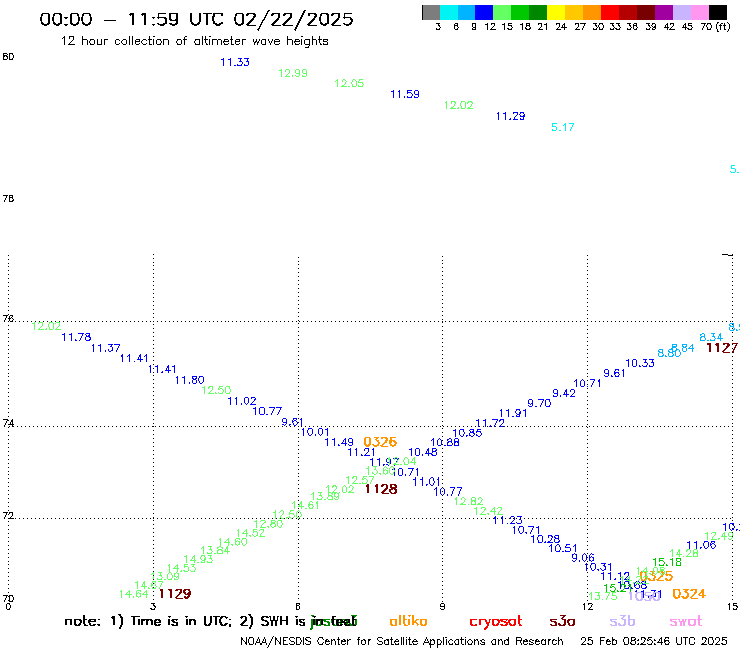Click the wave height value 10.01
The height and width of the screenshot is (650, 740).
pos(315,432)
